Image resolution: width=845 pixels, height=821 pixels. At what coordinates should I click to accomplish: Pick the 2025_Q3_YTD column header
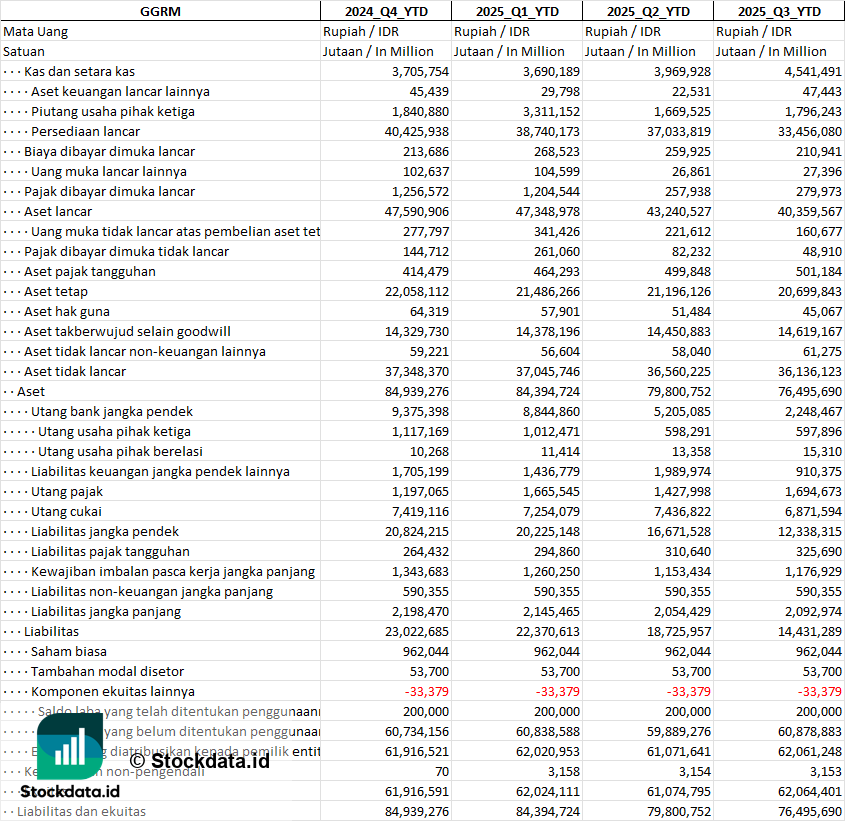pyautogui.click(x=779, y=11)
